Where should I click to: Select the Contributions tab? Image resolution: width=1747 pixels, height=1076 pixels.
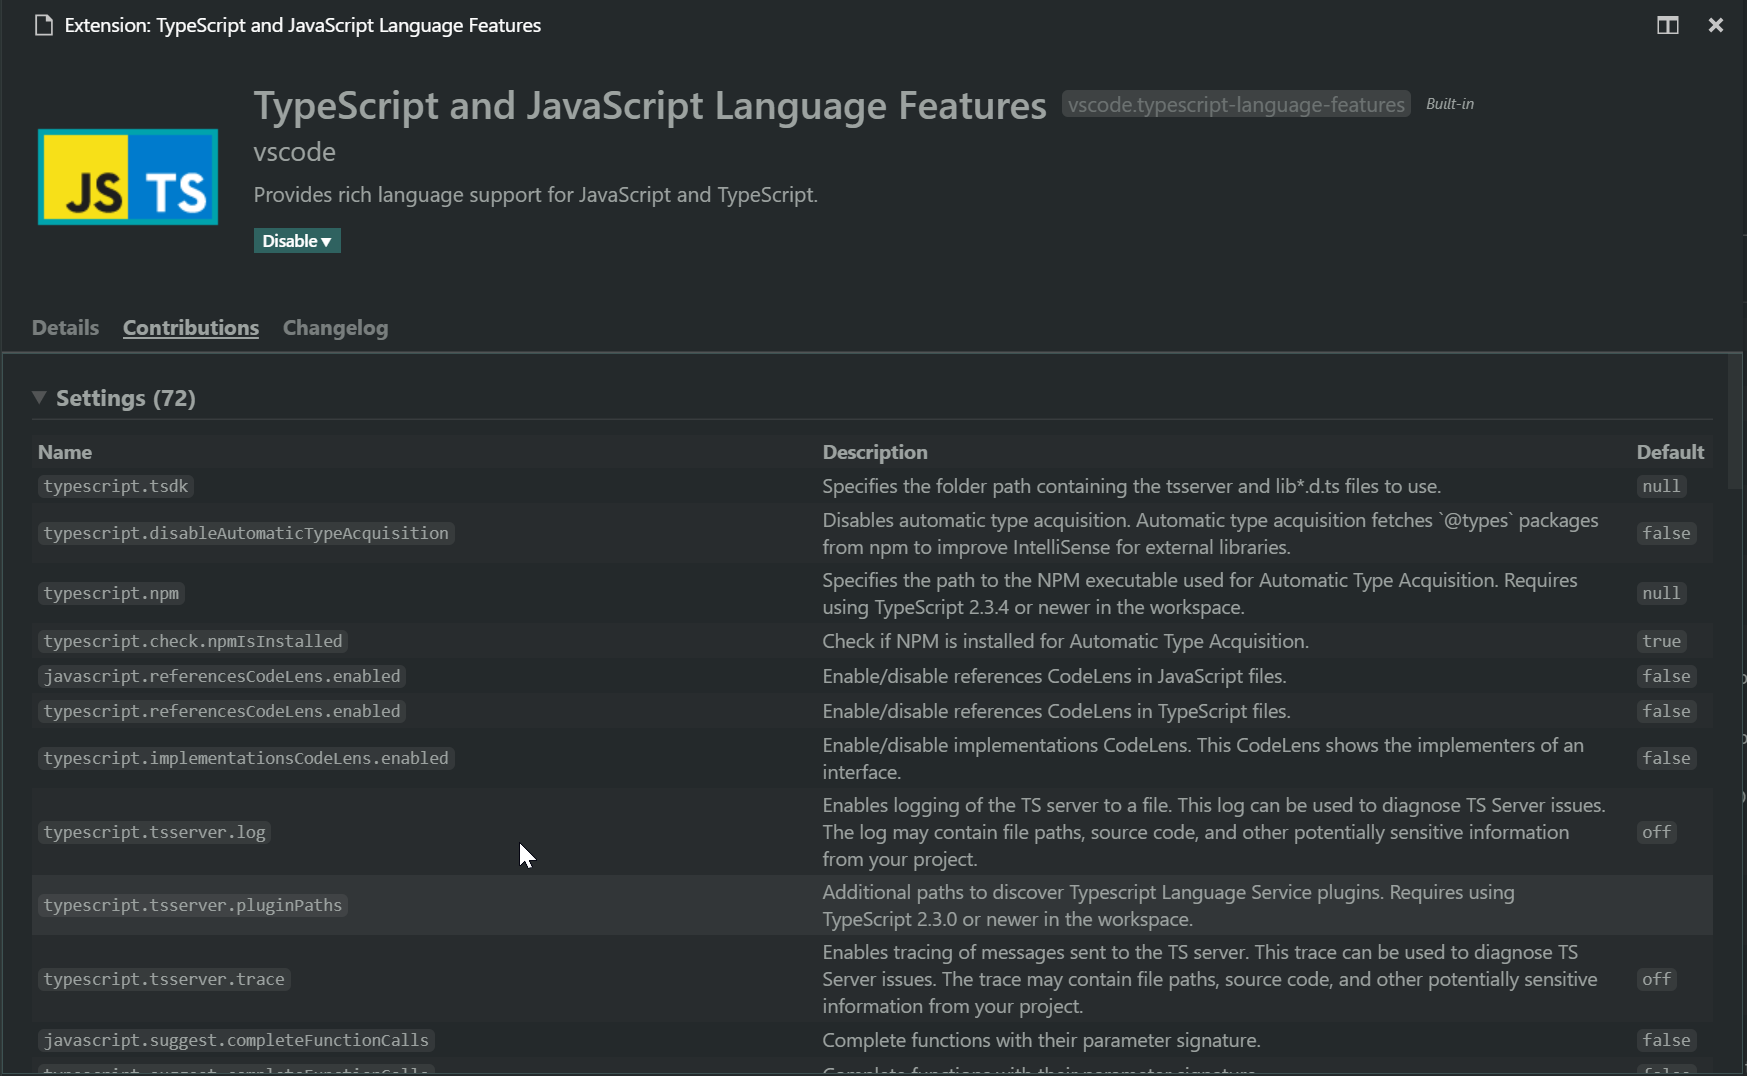point(190,327)
